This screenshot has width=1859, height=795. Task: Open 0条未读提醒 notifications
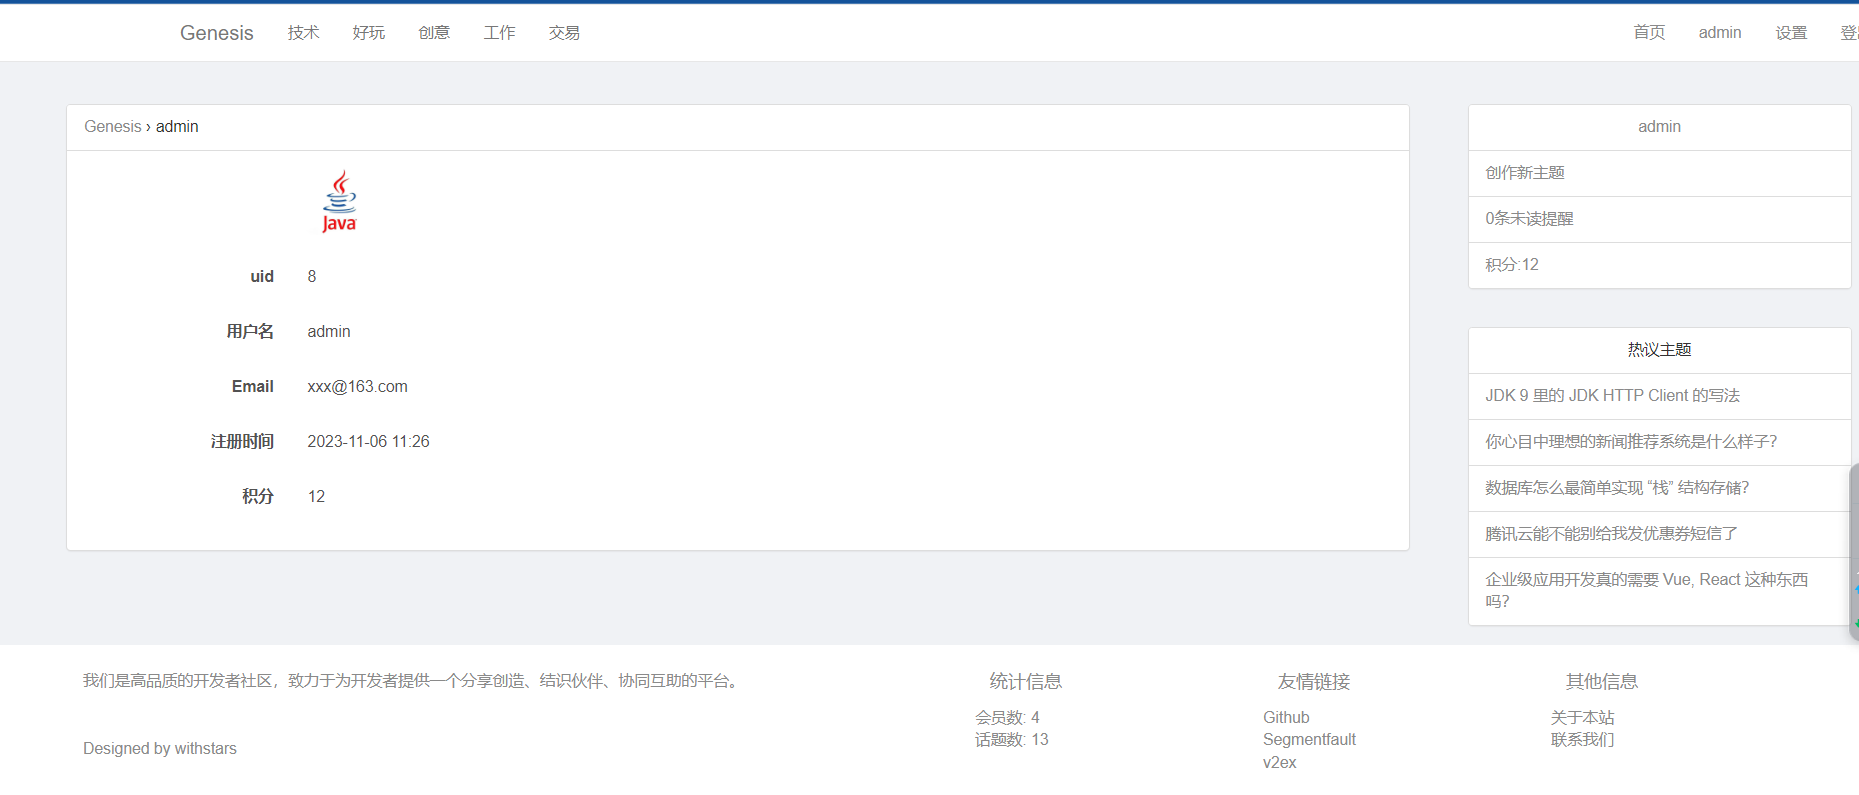(x=1529, y=219)
